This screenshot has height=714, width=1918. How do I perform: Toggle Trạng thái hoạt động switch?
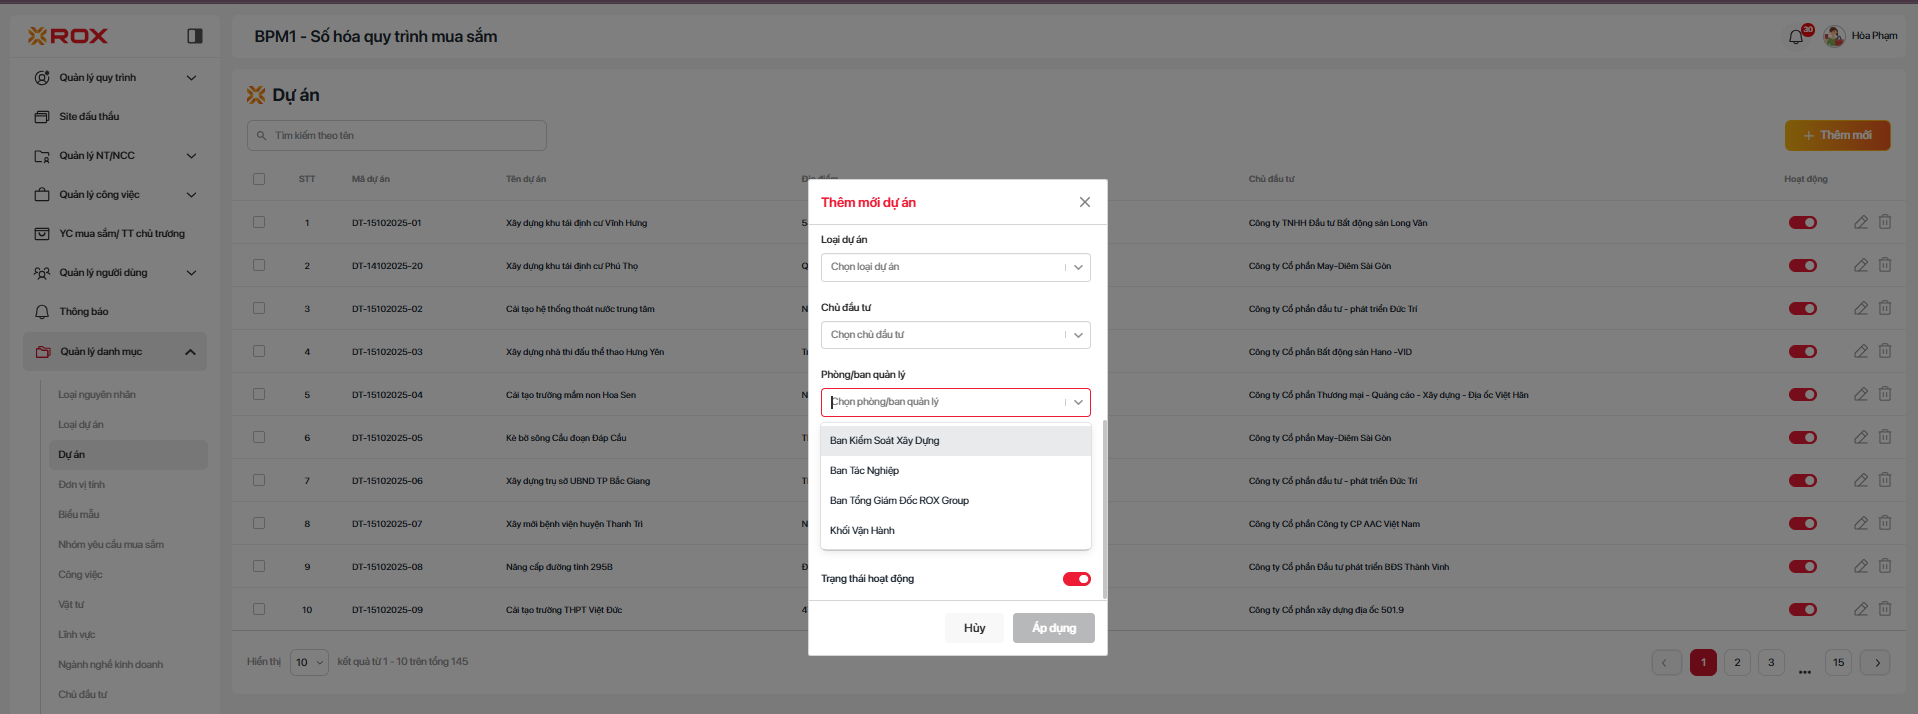coord(1076,579)
